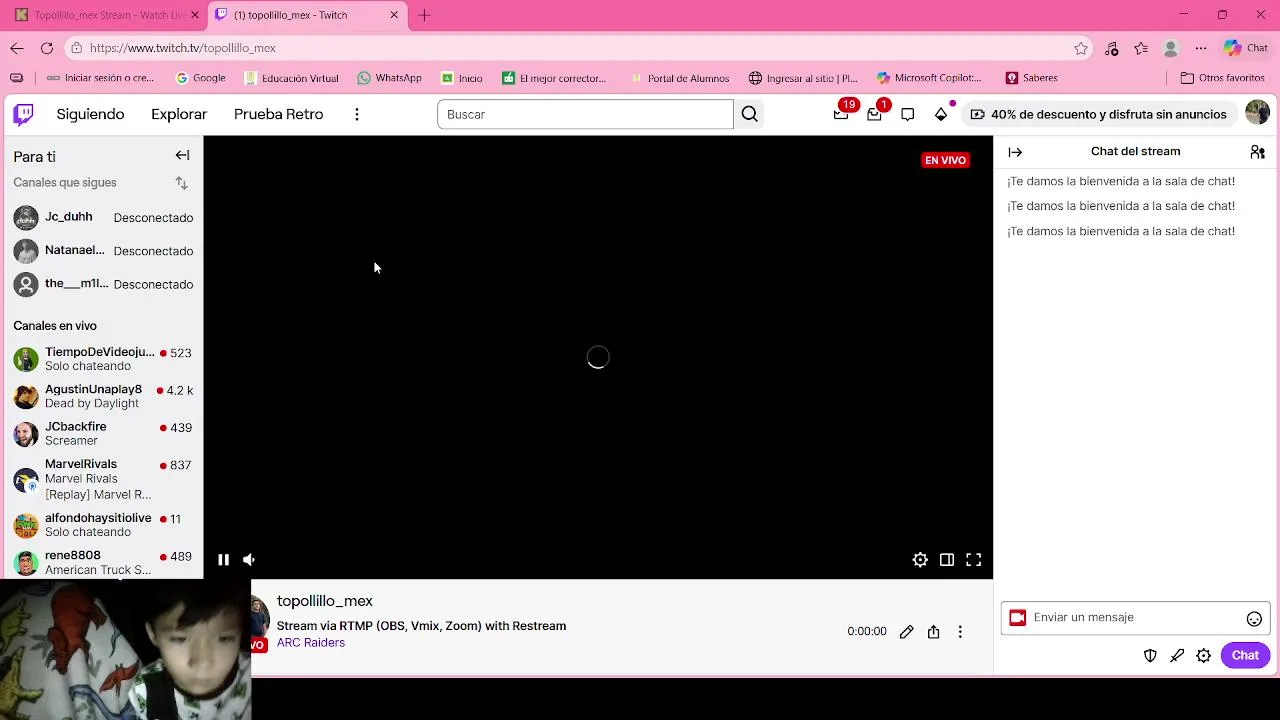Reload the browser page
The height and width of the screenshot is (720, 1280).
[x=47, y=48]
